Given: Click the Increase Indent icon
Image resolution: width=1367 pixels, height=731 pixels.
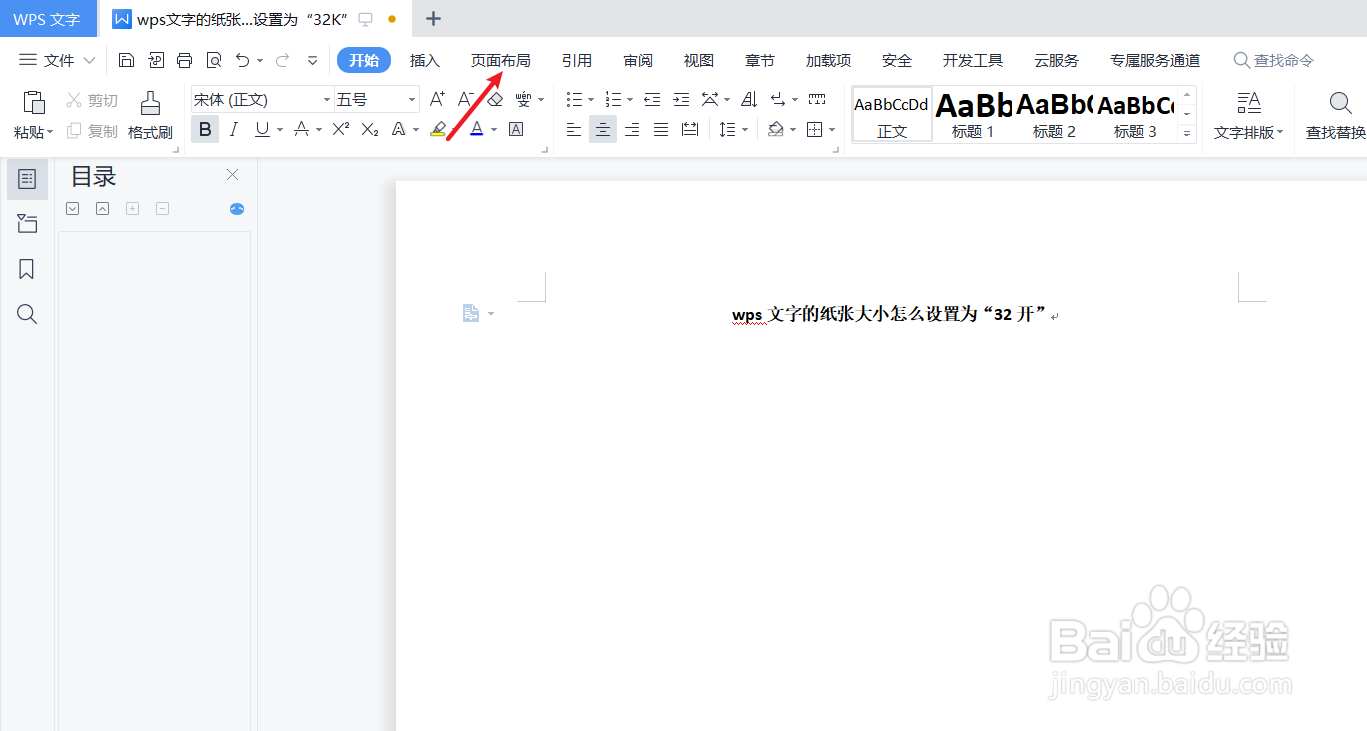Looking at the screenshot, I should point(681,99).
